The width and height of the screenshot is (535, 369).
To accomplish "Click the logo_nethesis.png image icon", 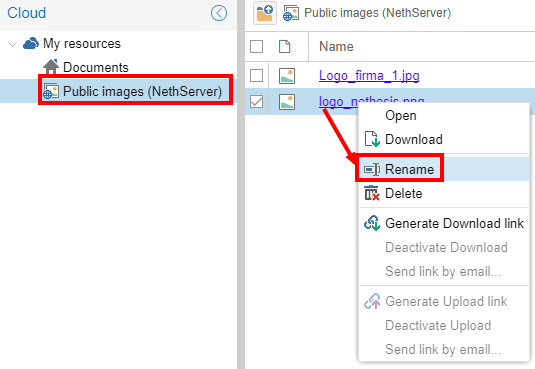I will 287,102.
